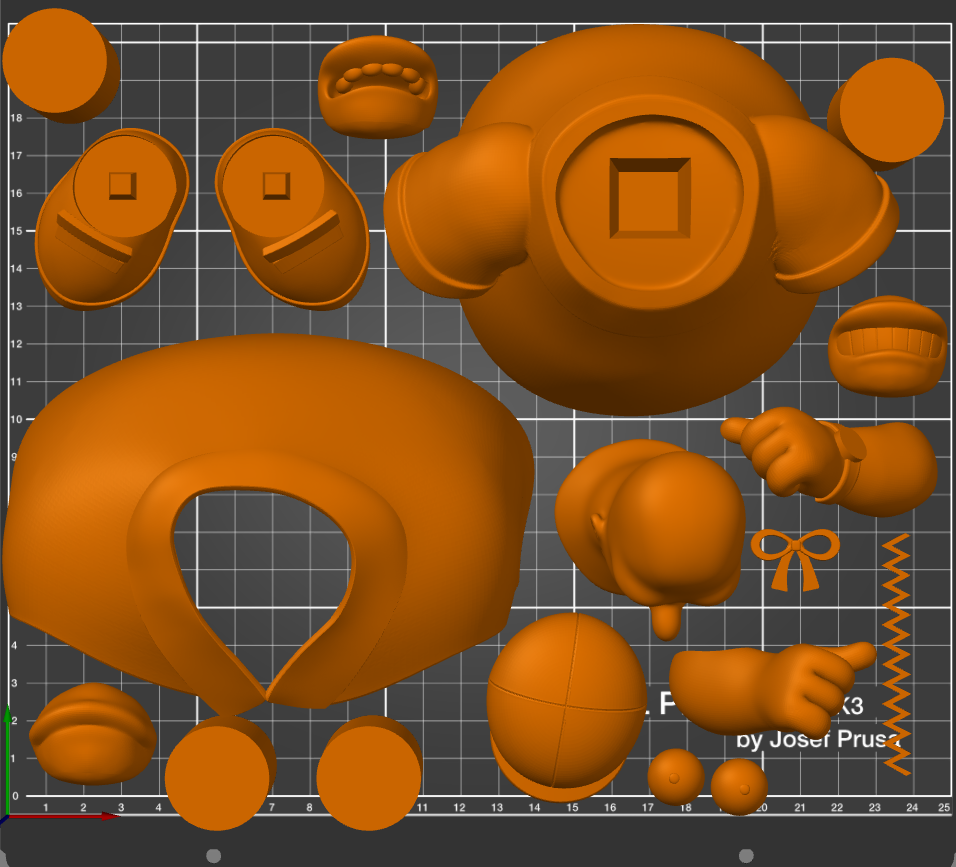The image size is (956, 867).
Task: Select the ribbon bow model
Action: coord(795,559)
